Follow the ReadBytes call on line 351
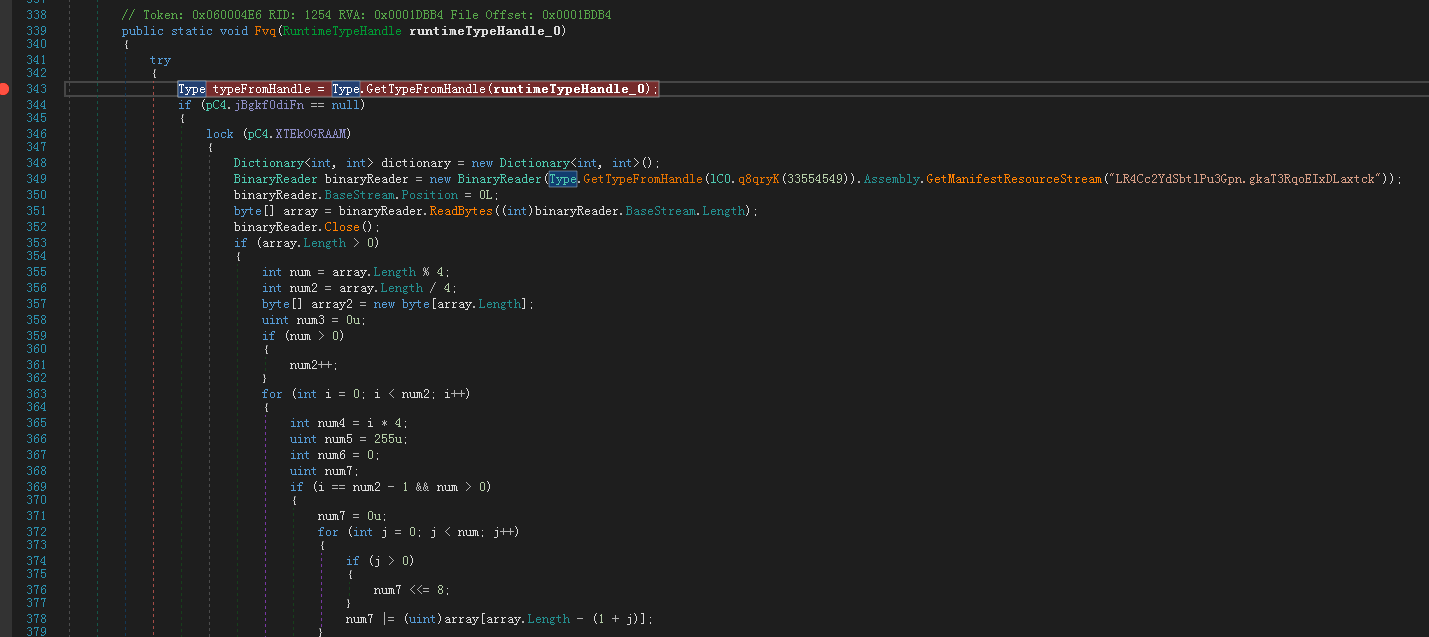The image size is (1429, 637). click(461, 211)
